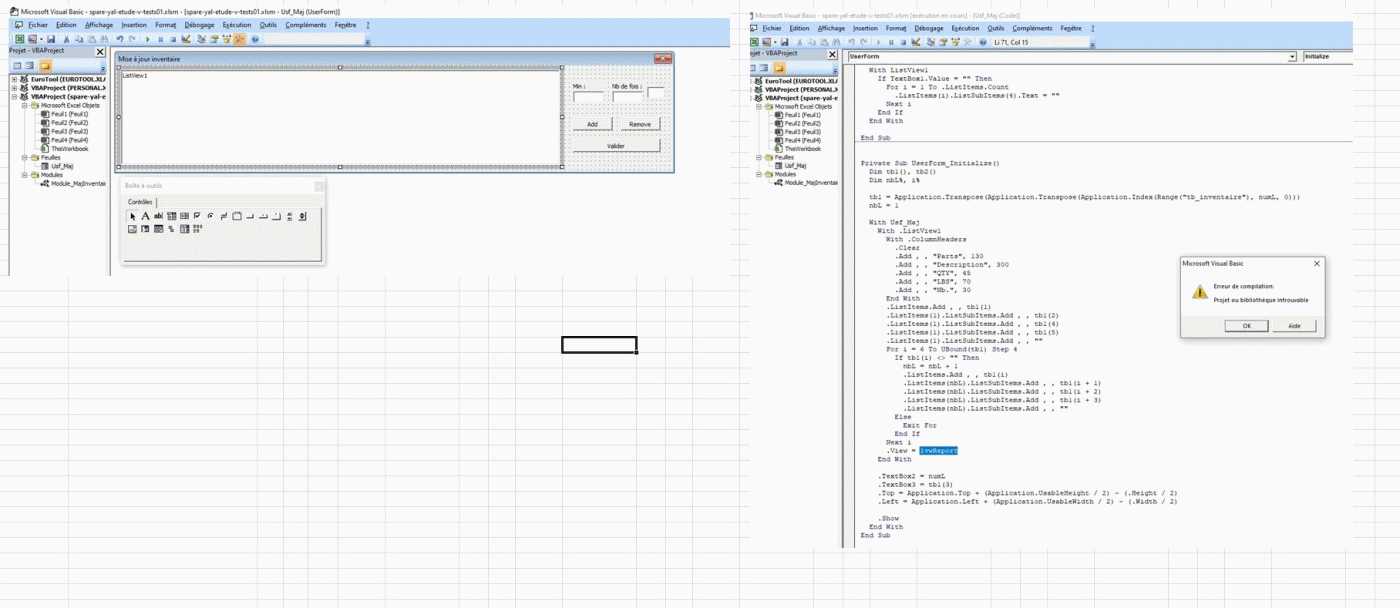Image resolution: width=1400 pixels, height=608 pixels.
Task: Collapse the Microsoft Excel Objets folder in left panel
Action: tap(24, 105)
